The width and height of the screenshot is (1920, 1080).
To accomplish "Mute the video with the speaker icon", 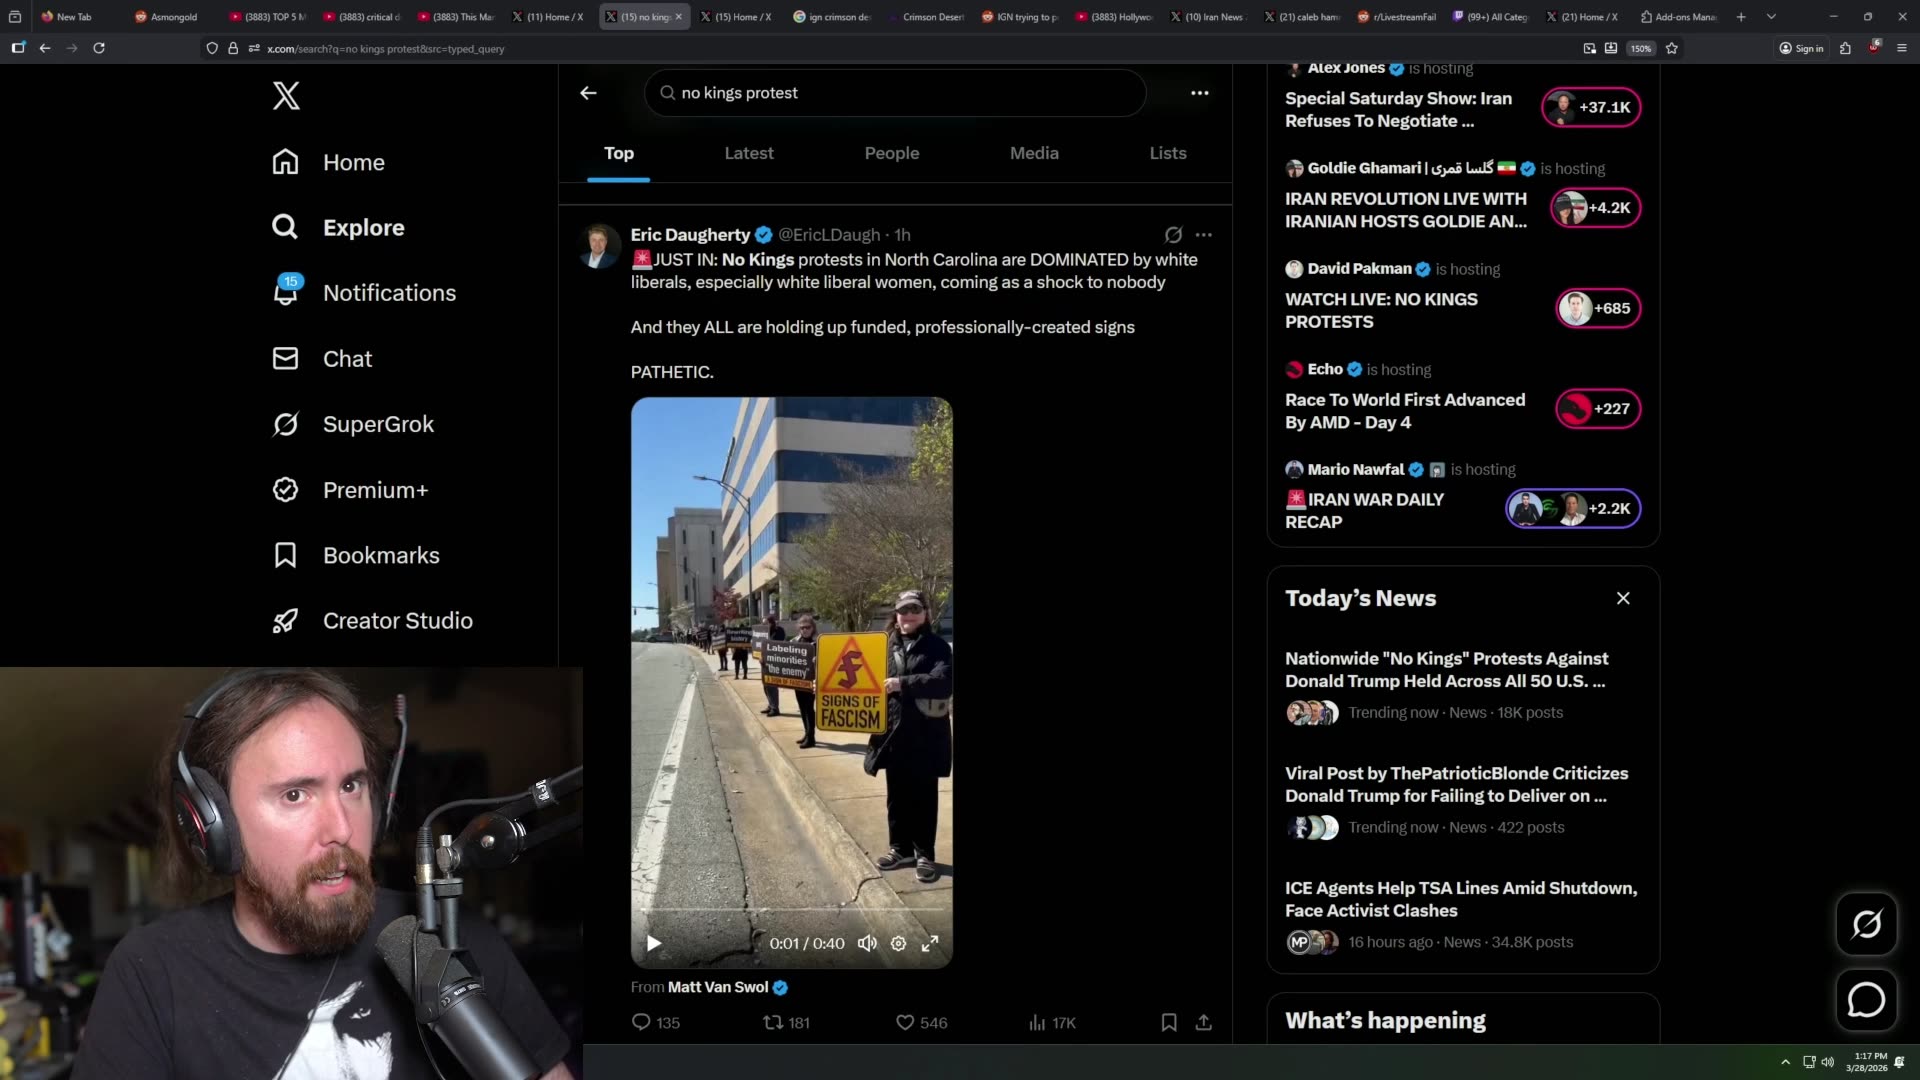I will [867, 943].
